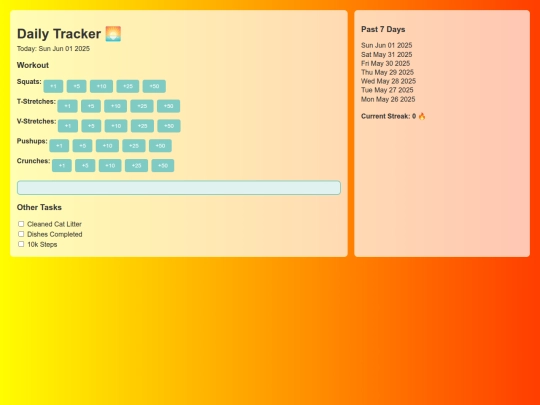540x405 pixels.
Task: Select Sun Jun 01 2025 in Past 7 Days
Action: click(386, 45)
